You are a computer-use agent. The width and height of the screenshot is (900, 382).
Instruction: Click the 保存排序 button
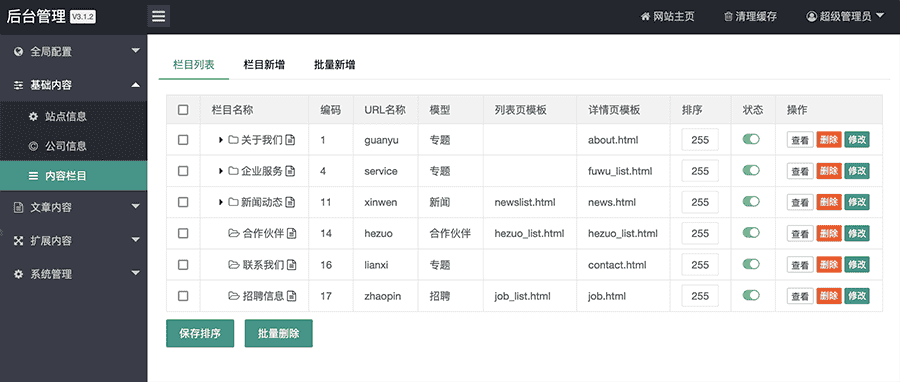(200, 333)
